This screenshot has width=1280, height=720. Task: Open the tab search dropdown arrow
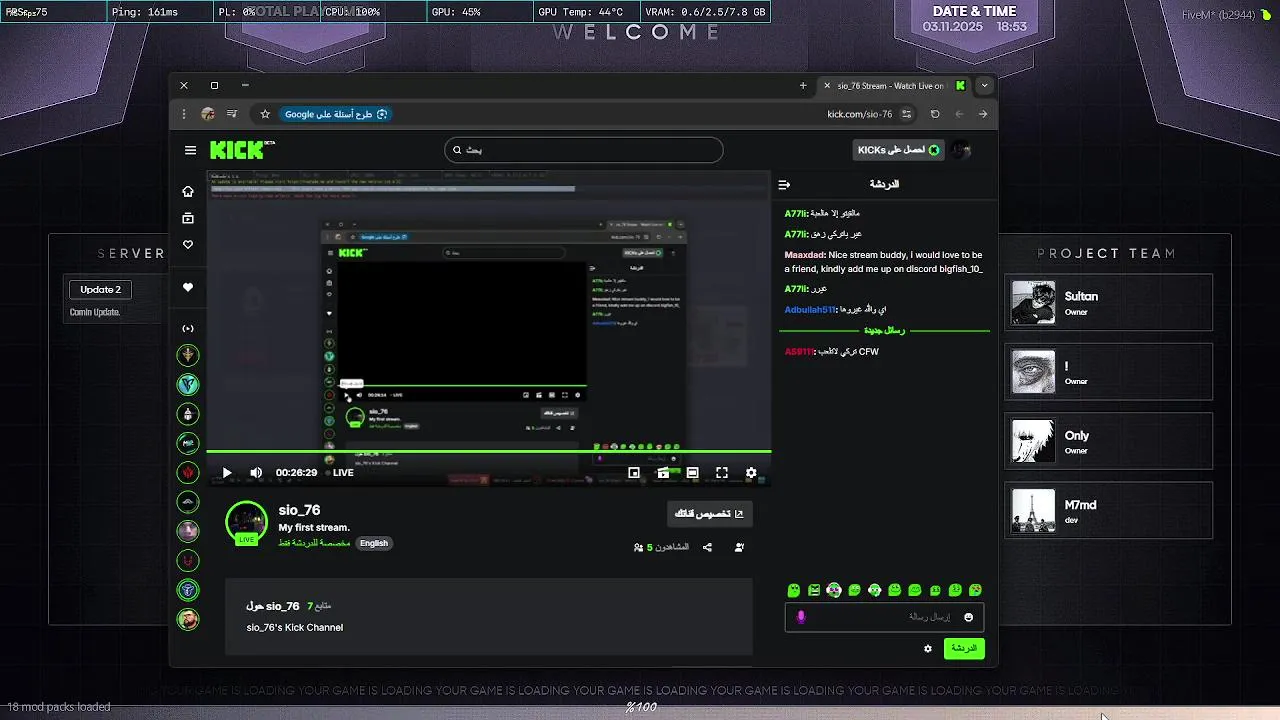click(x=984, y=86)
